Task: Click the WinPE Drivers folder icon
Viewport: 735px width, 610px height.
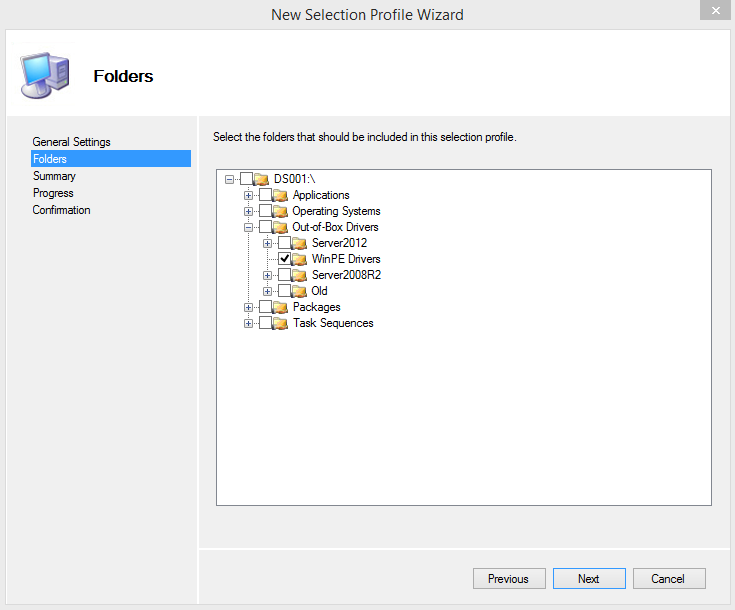Action: [x=300, y=259]
